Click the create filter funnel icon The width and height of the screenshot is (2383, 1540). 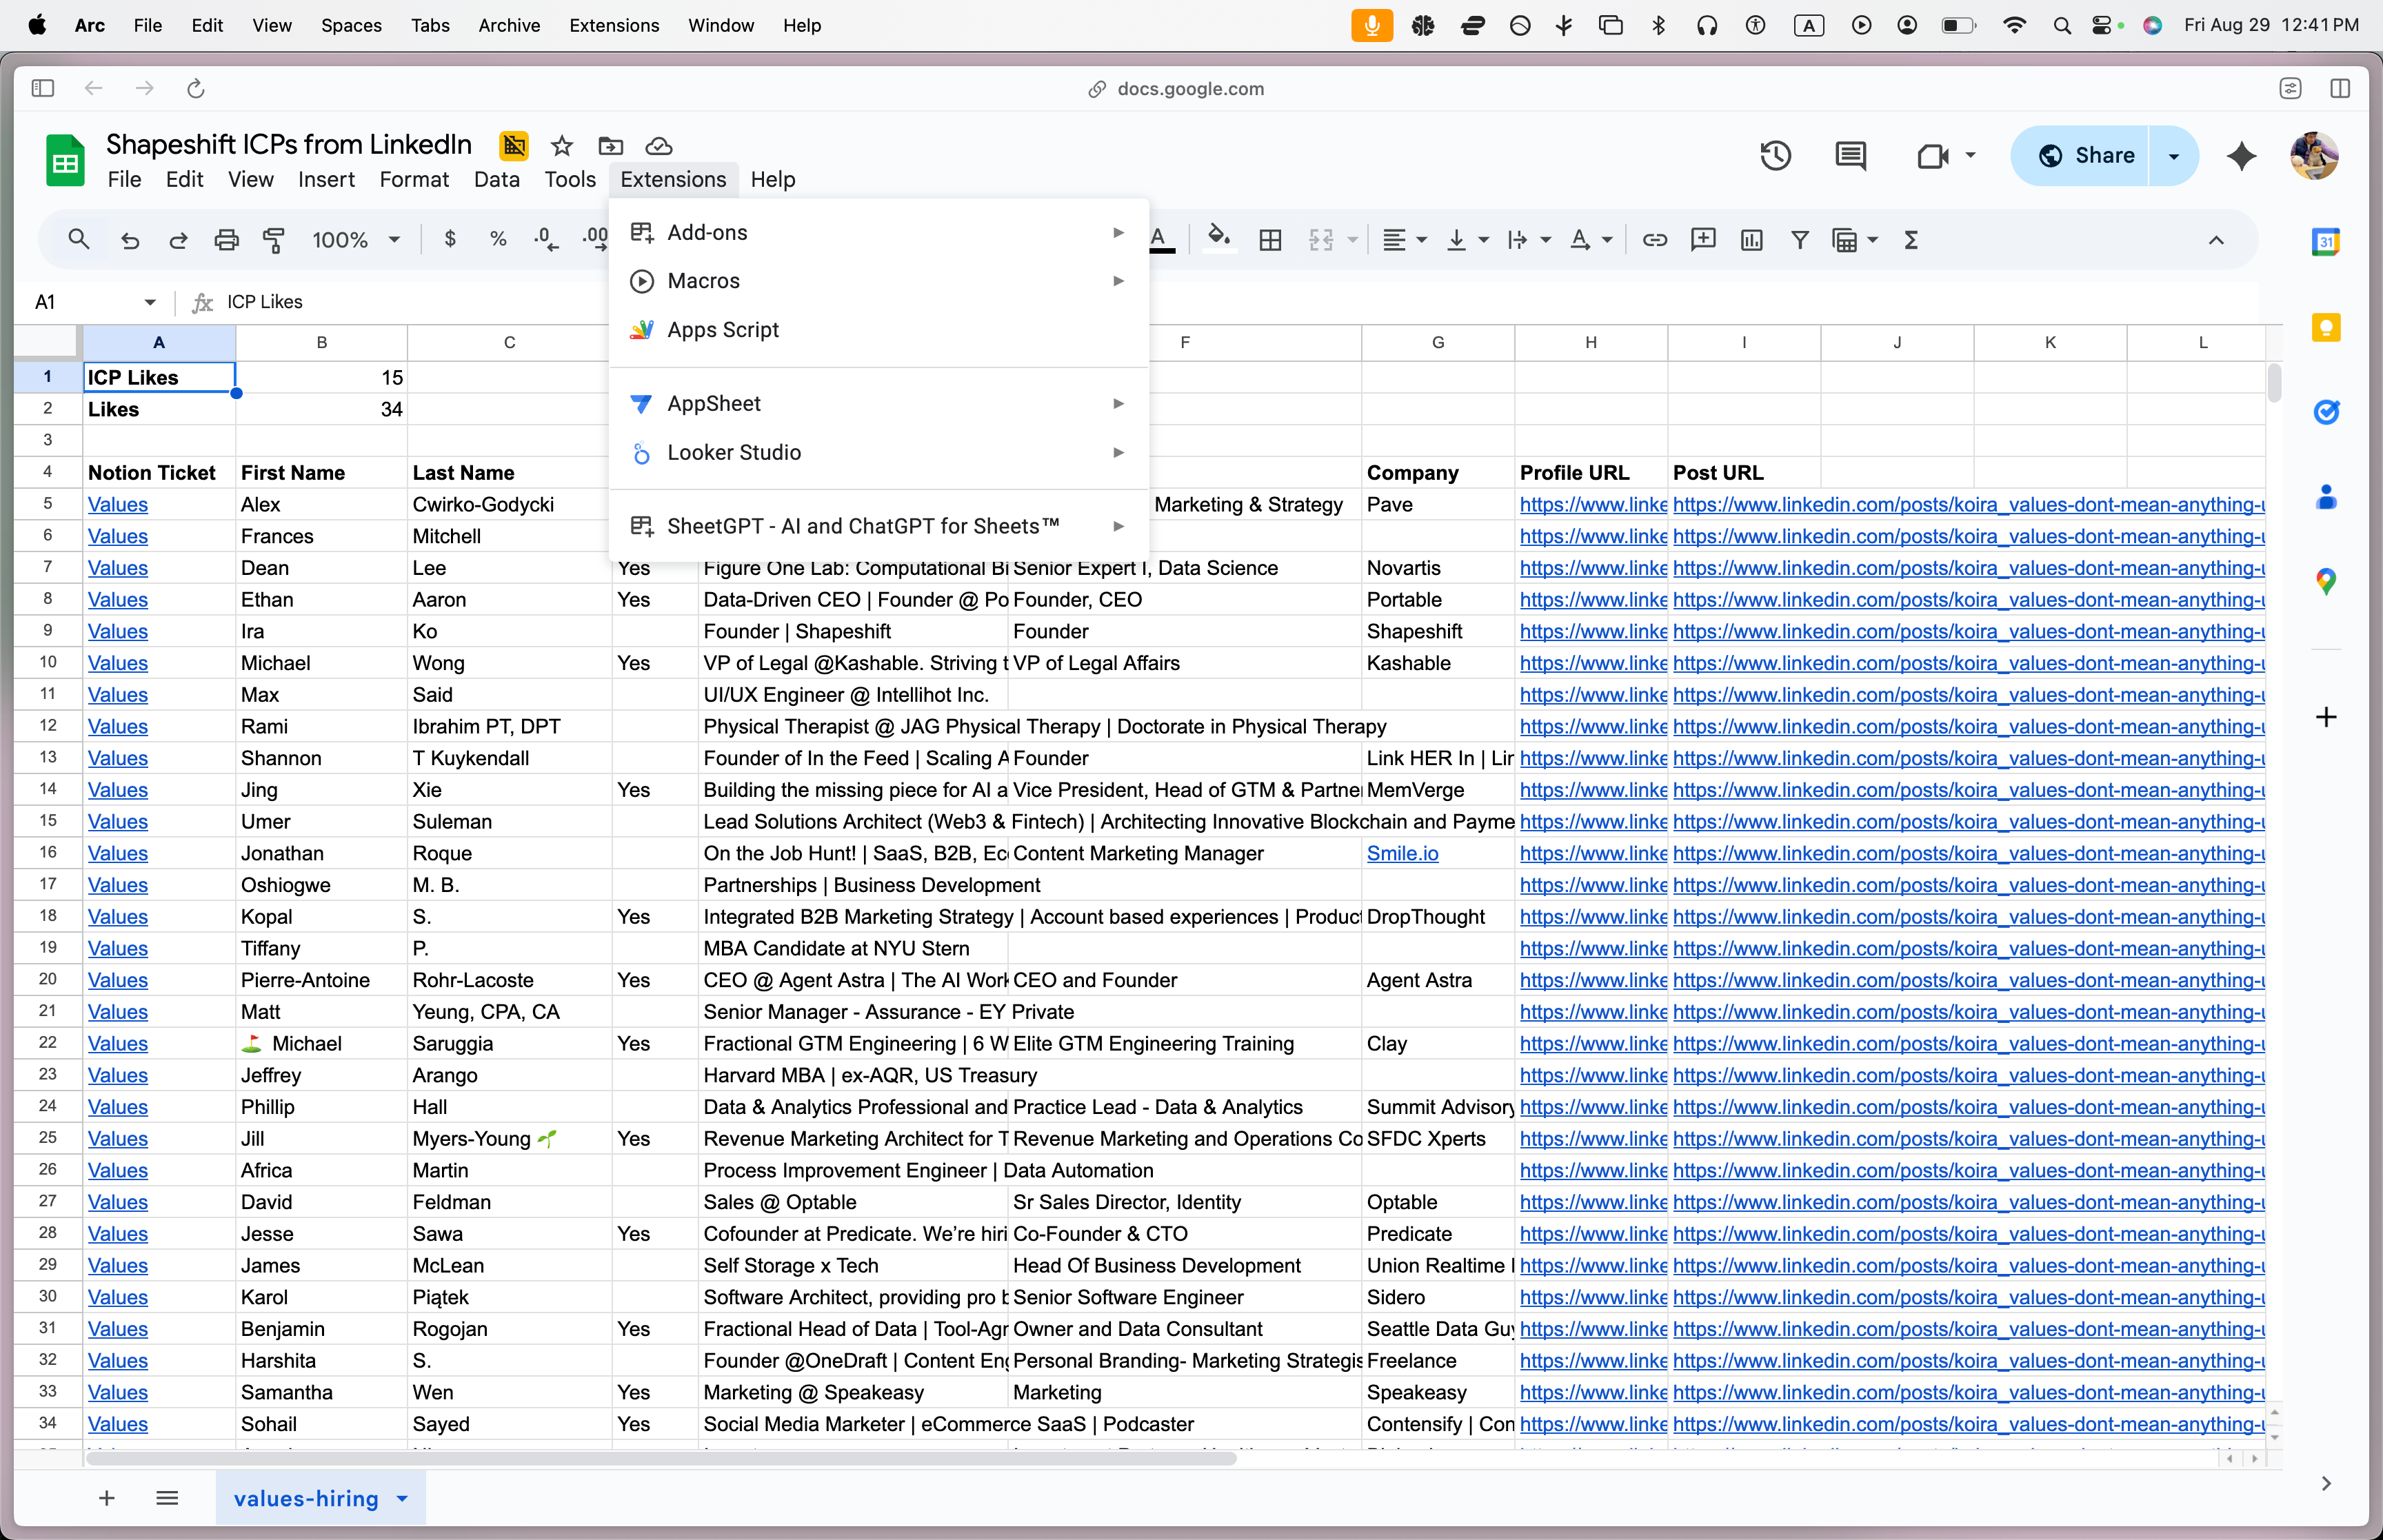point(1799,240)
